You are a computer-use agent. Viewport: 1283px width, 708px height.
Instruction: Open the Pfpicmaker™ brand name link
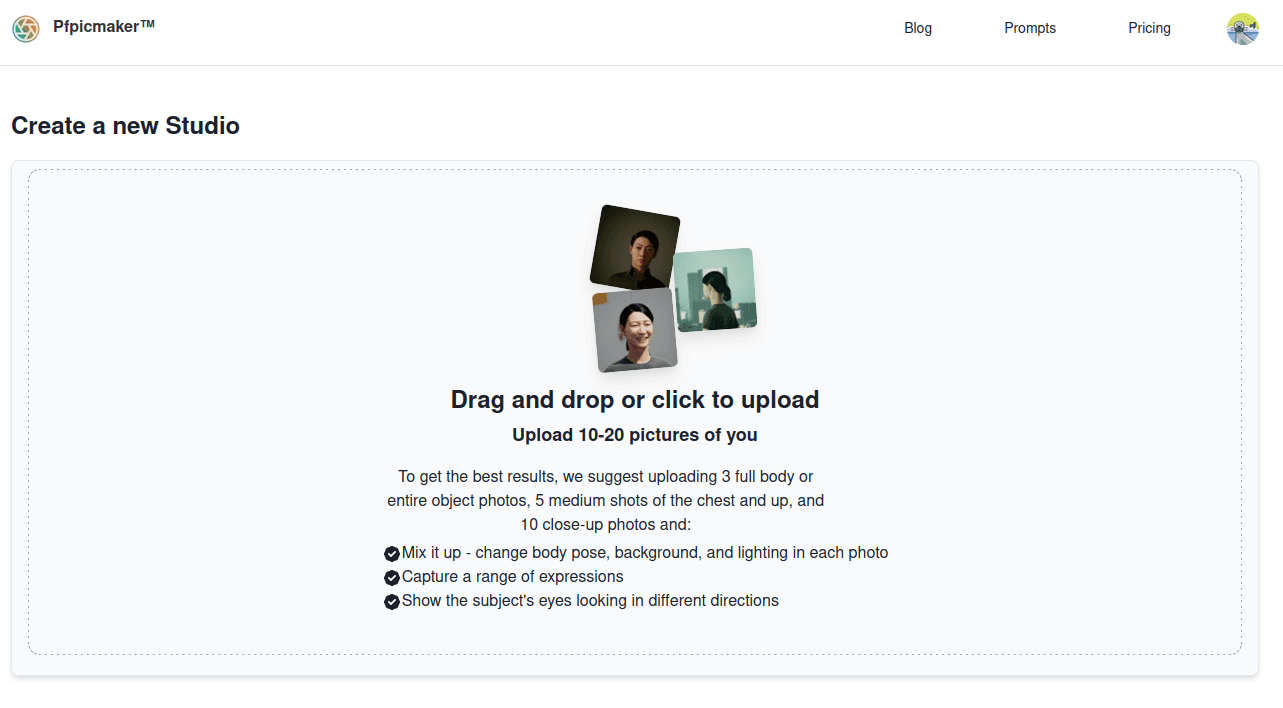104,27
